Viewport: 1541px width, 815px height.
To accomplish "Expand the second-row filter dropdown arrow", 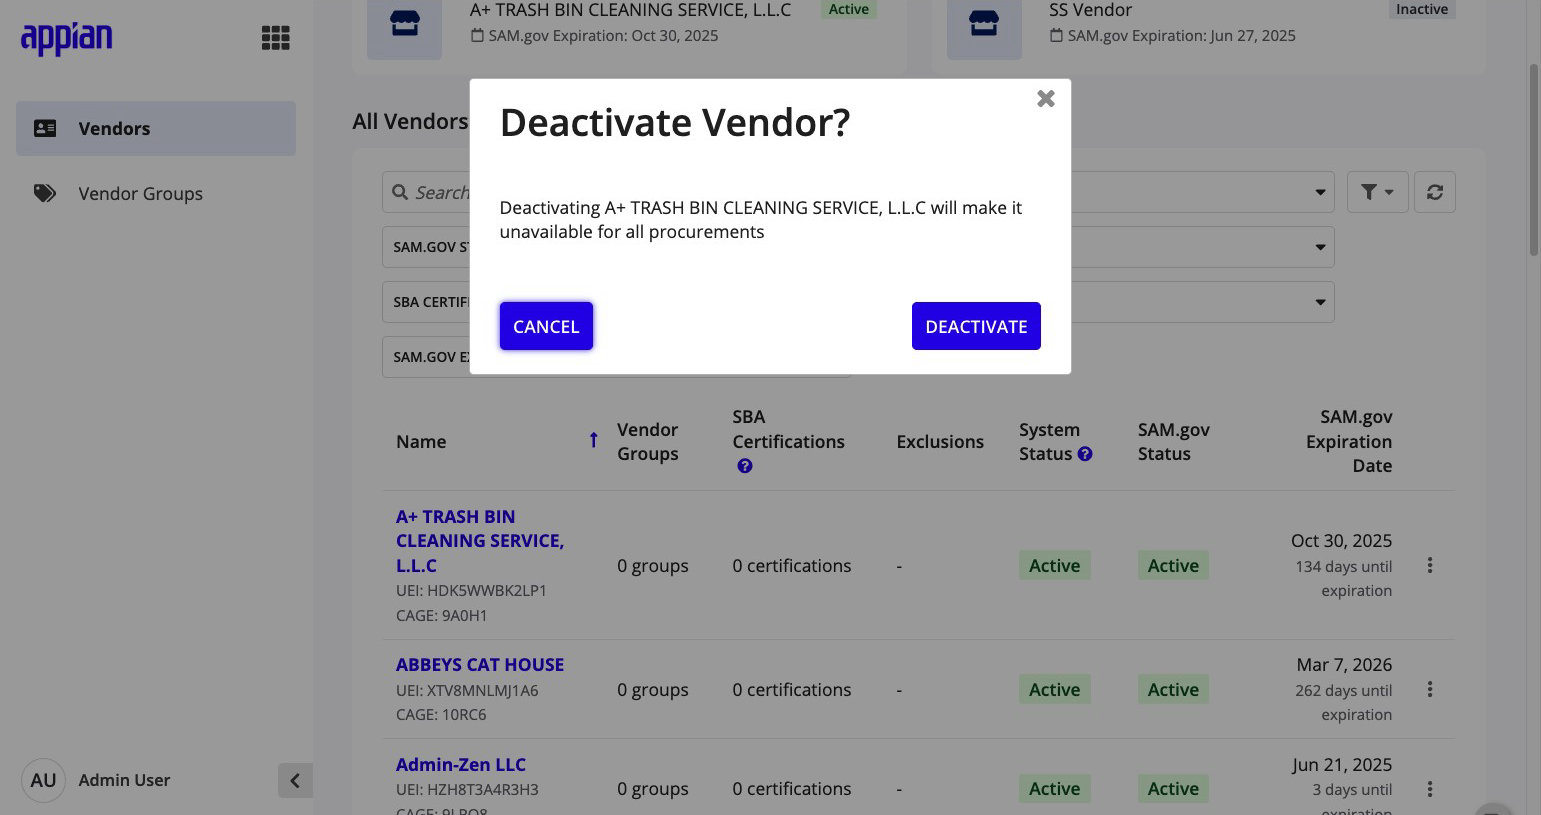I will click(1320, 247).
